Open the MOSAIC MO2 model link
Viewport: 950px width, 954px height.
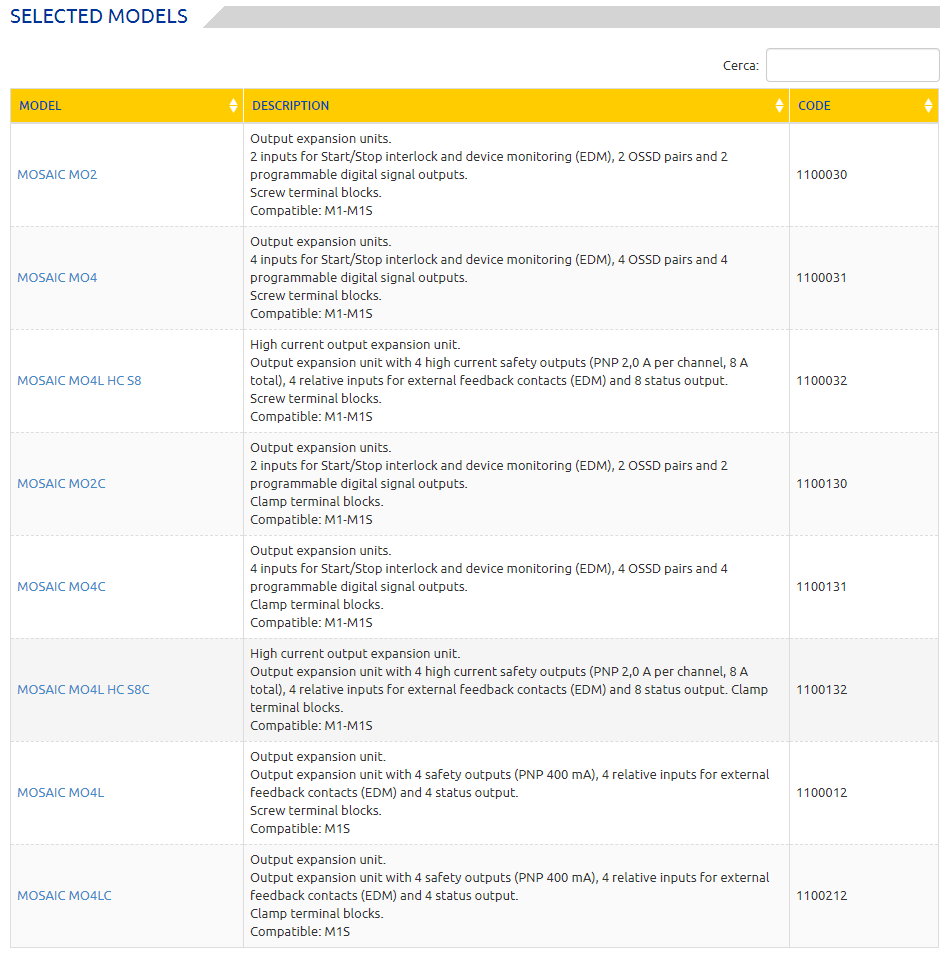pos(57,175)
